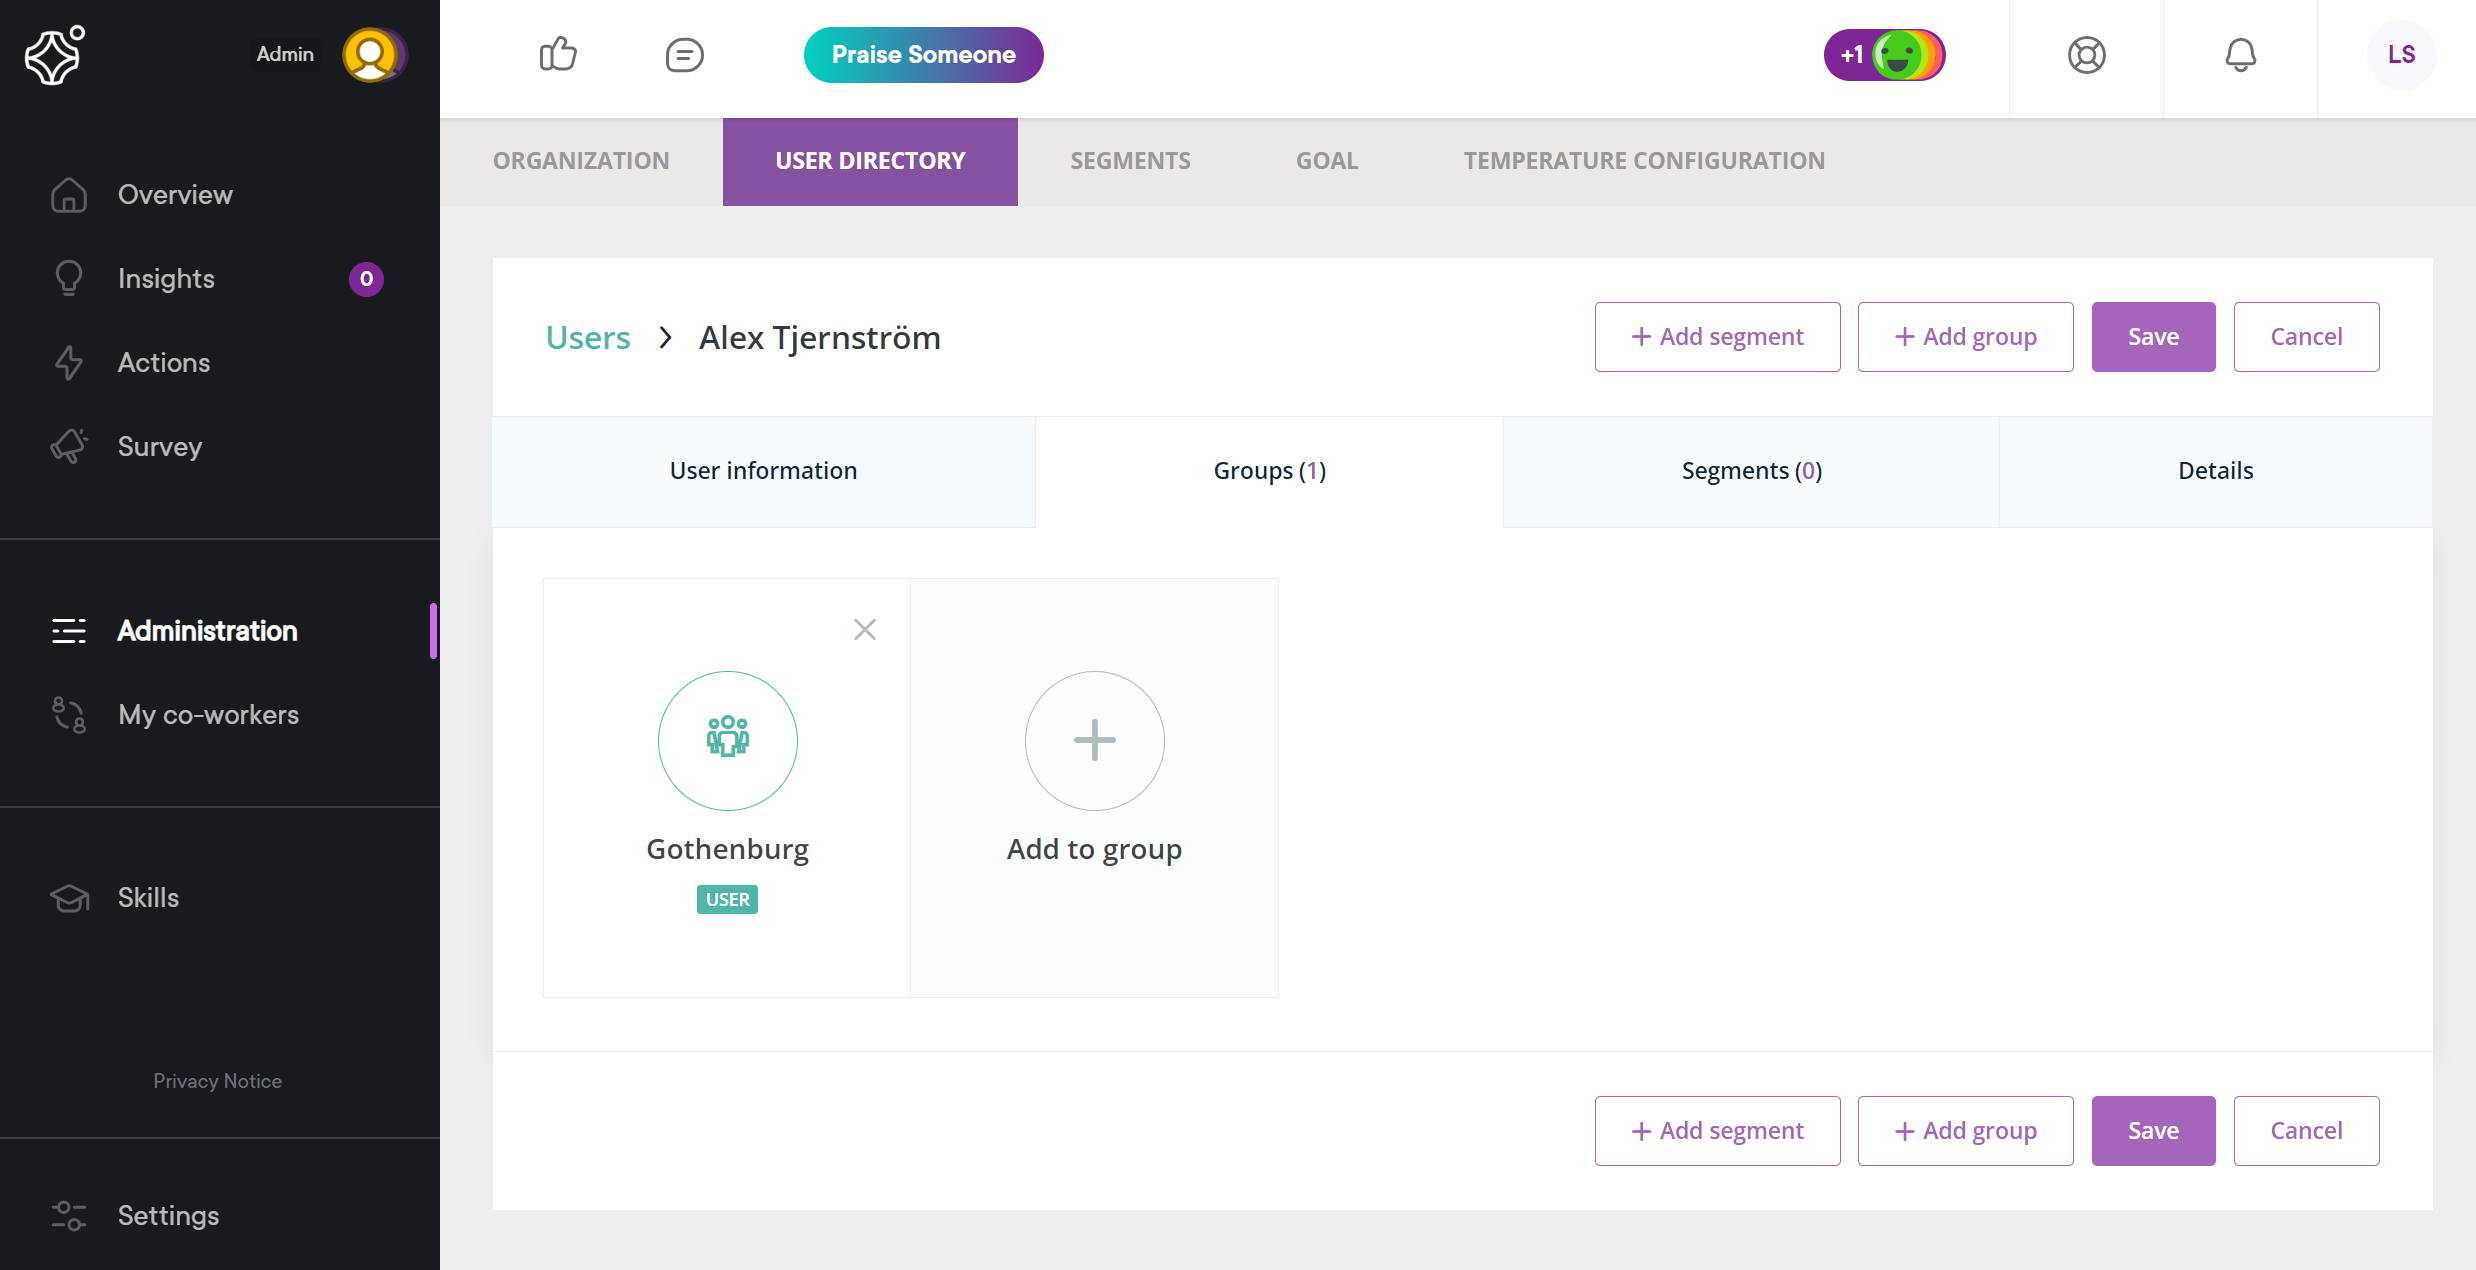The image size is (2476, 1270).
Task: Click the Insights lightbulb icon
Action: tap(69, 279)
